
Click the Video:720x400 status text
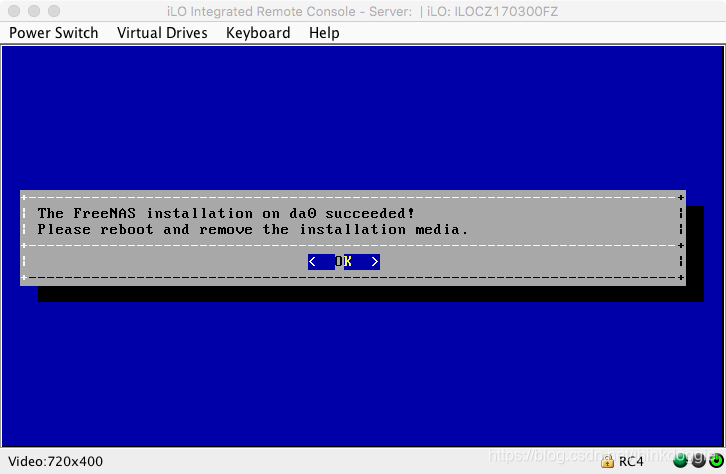click(x=56, y=461)
